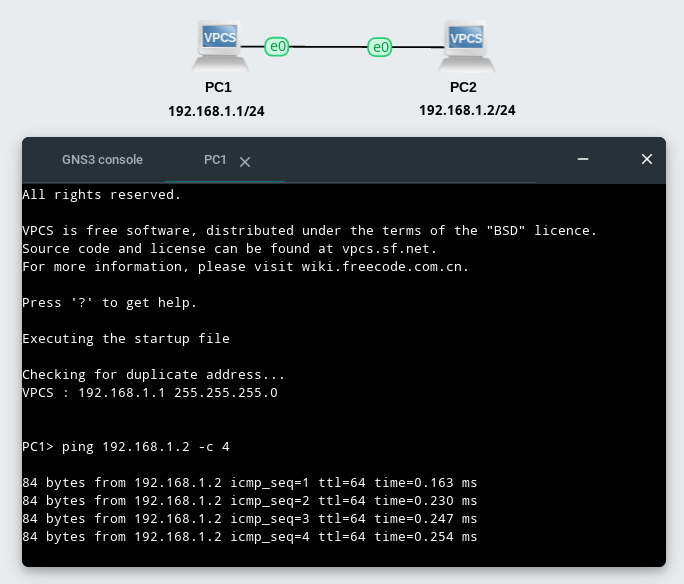Click the icmp_seq=2 ping reply line
The width and height of the screenshot is (684, 584).
coord(250,501)
